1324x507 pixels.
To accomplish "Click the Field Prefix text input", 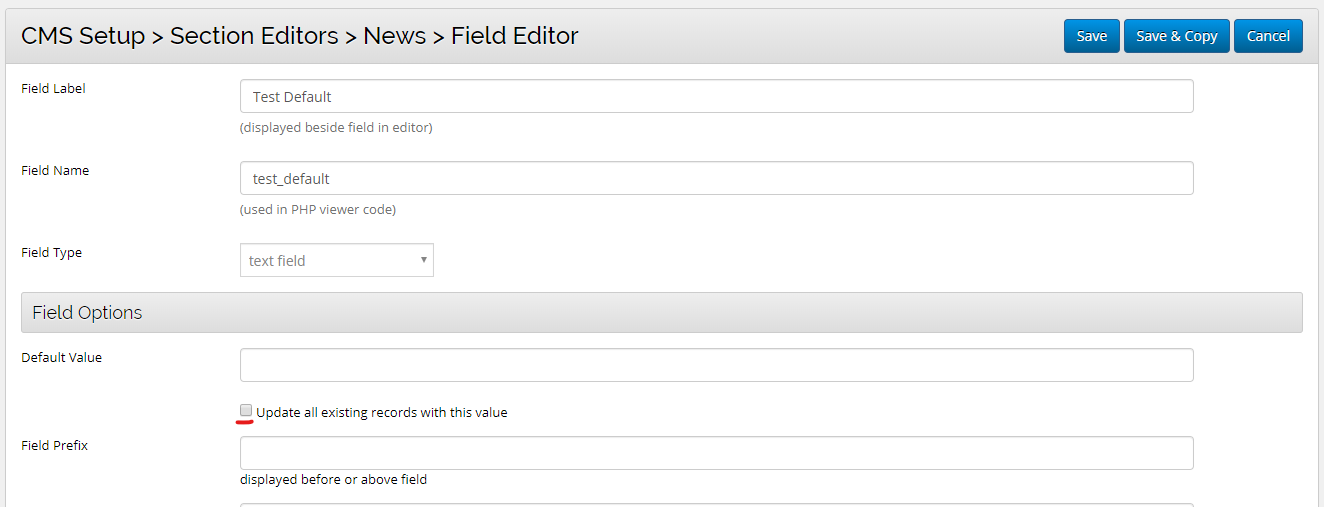I will pos(716,453).
